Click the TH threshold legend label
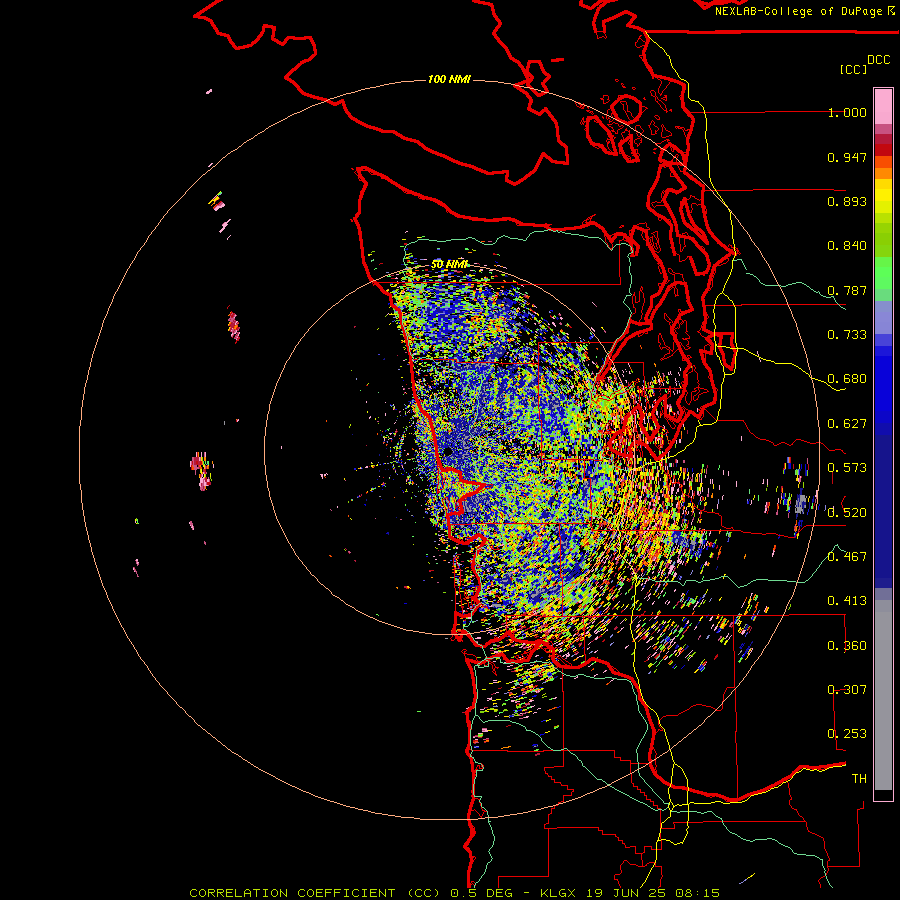The image size is (900, 900). 859,778
